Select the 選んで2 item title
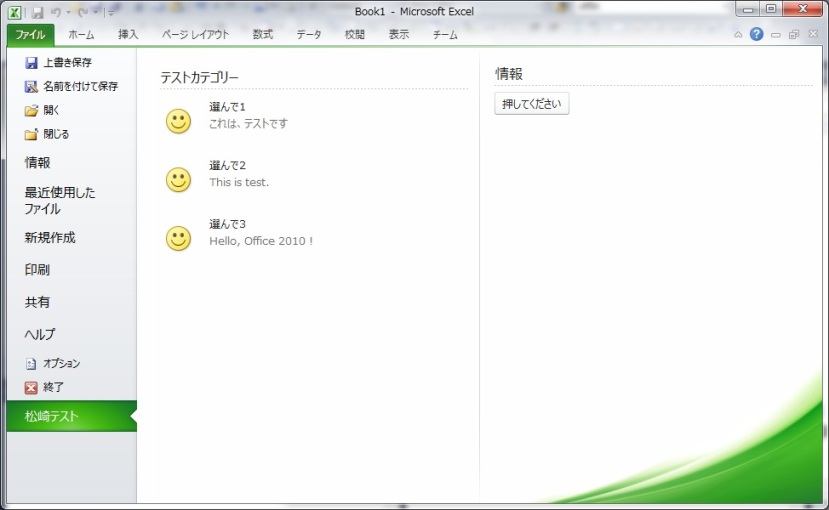829x510 pixels. click(227, 165)
